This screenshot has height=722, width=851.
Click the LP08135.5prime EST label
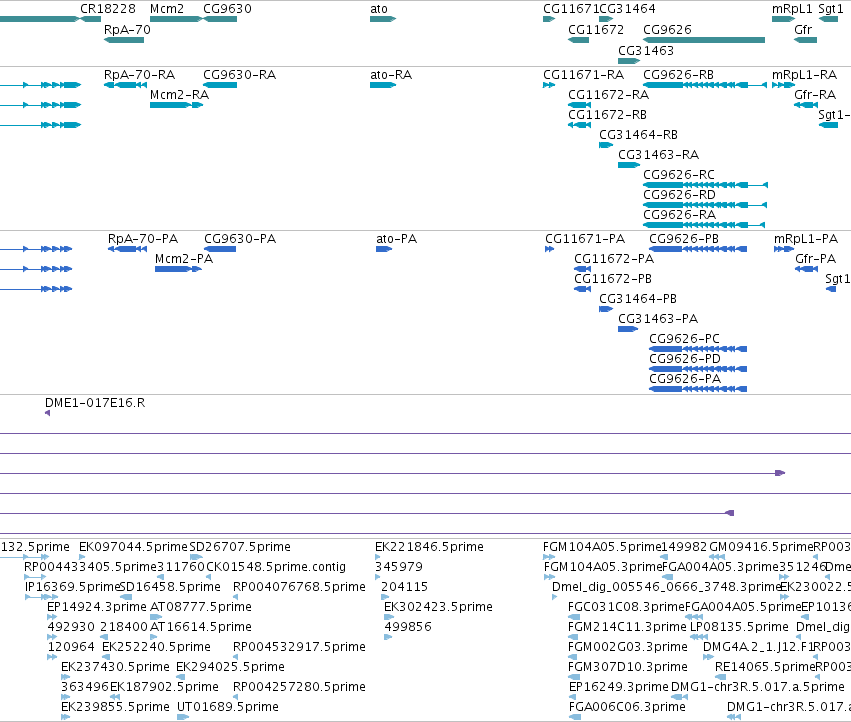click(x=739, y=627)
